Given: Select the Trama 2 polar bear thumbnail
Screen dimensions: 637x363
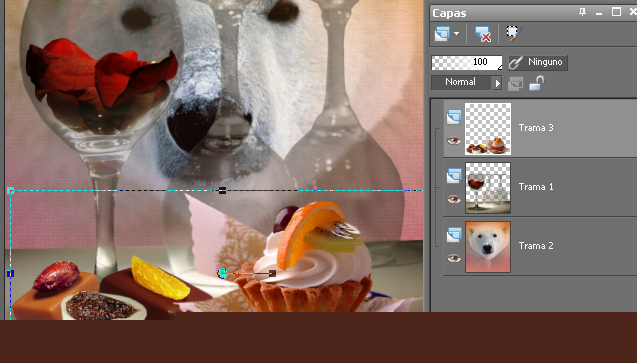Looking at the screenshot, I should click(488, 247).
